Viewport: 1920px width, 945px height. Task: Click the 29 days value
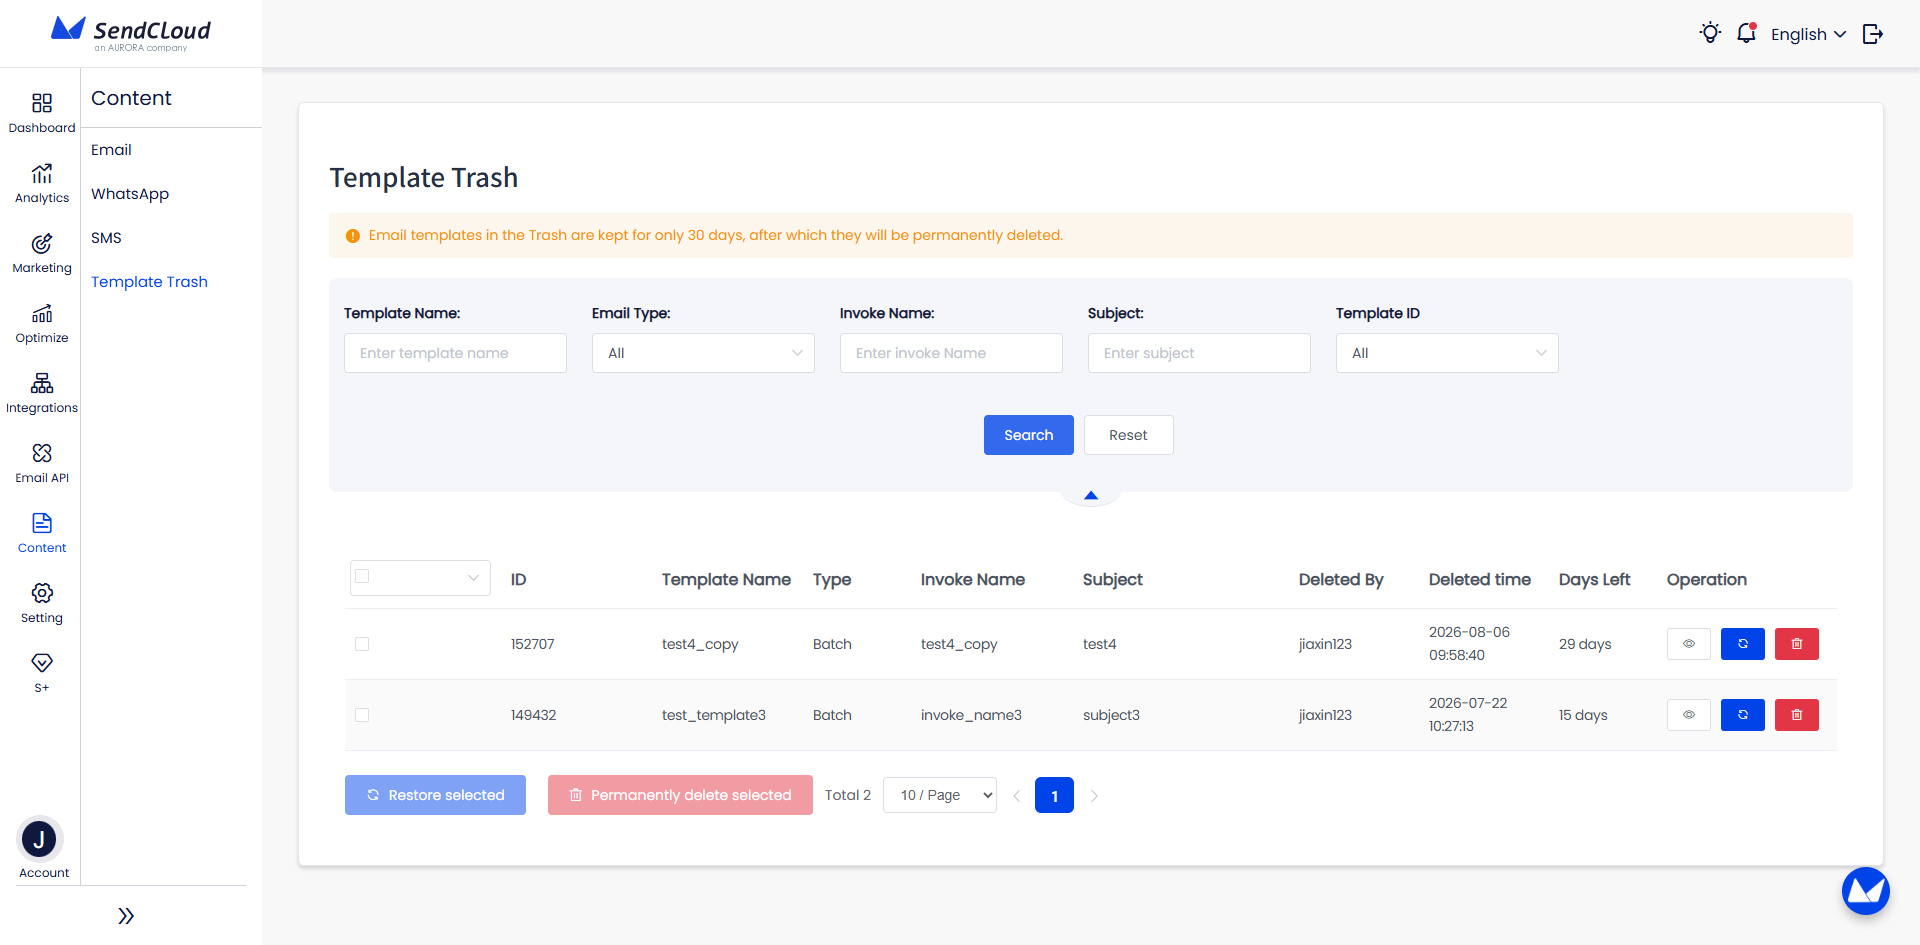1585,644
